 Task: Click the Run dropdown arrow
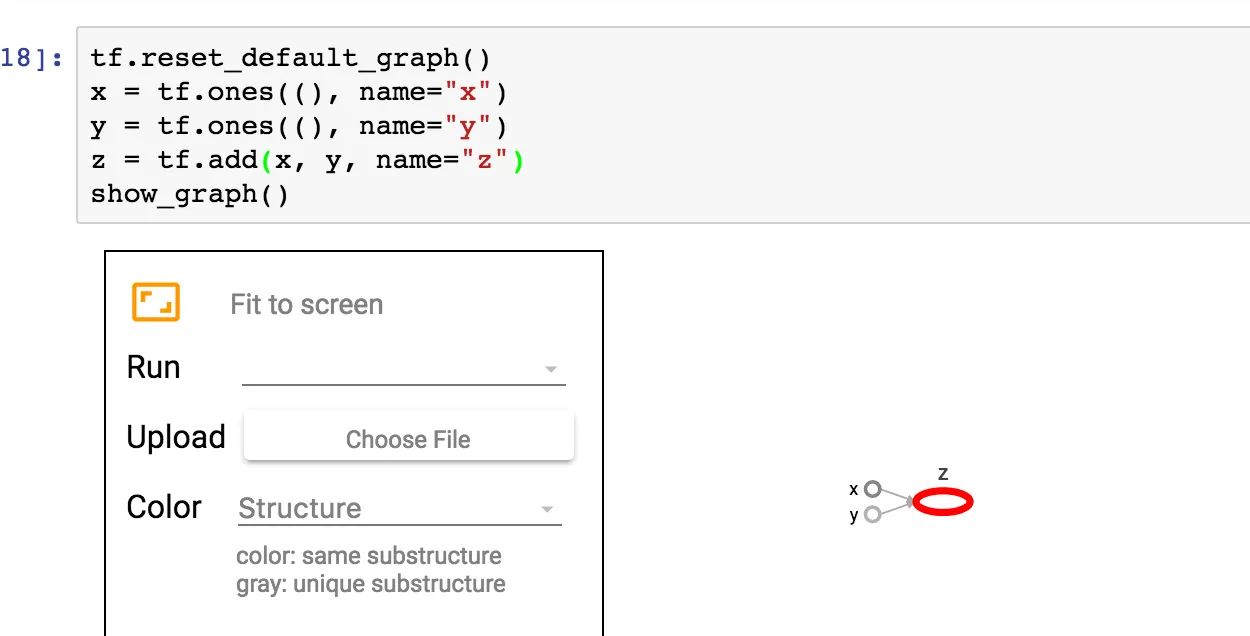click(550, 370)
